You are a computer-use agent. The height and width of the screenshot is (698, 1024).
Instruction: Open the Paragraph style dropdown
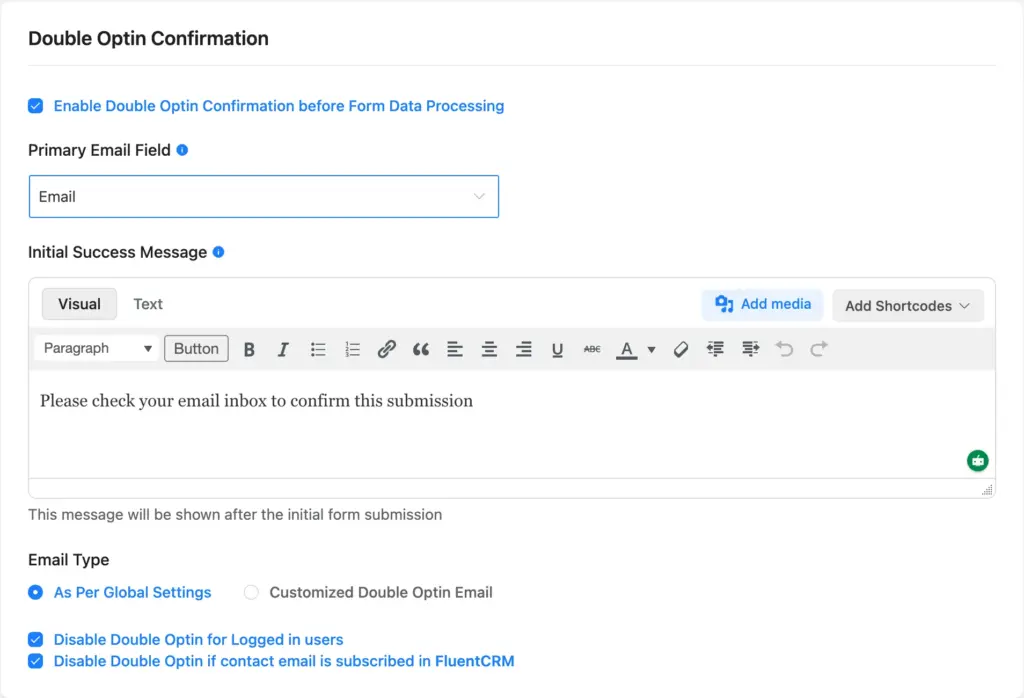[x=95, y=348]
